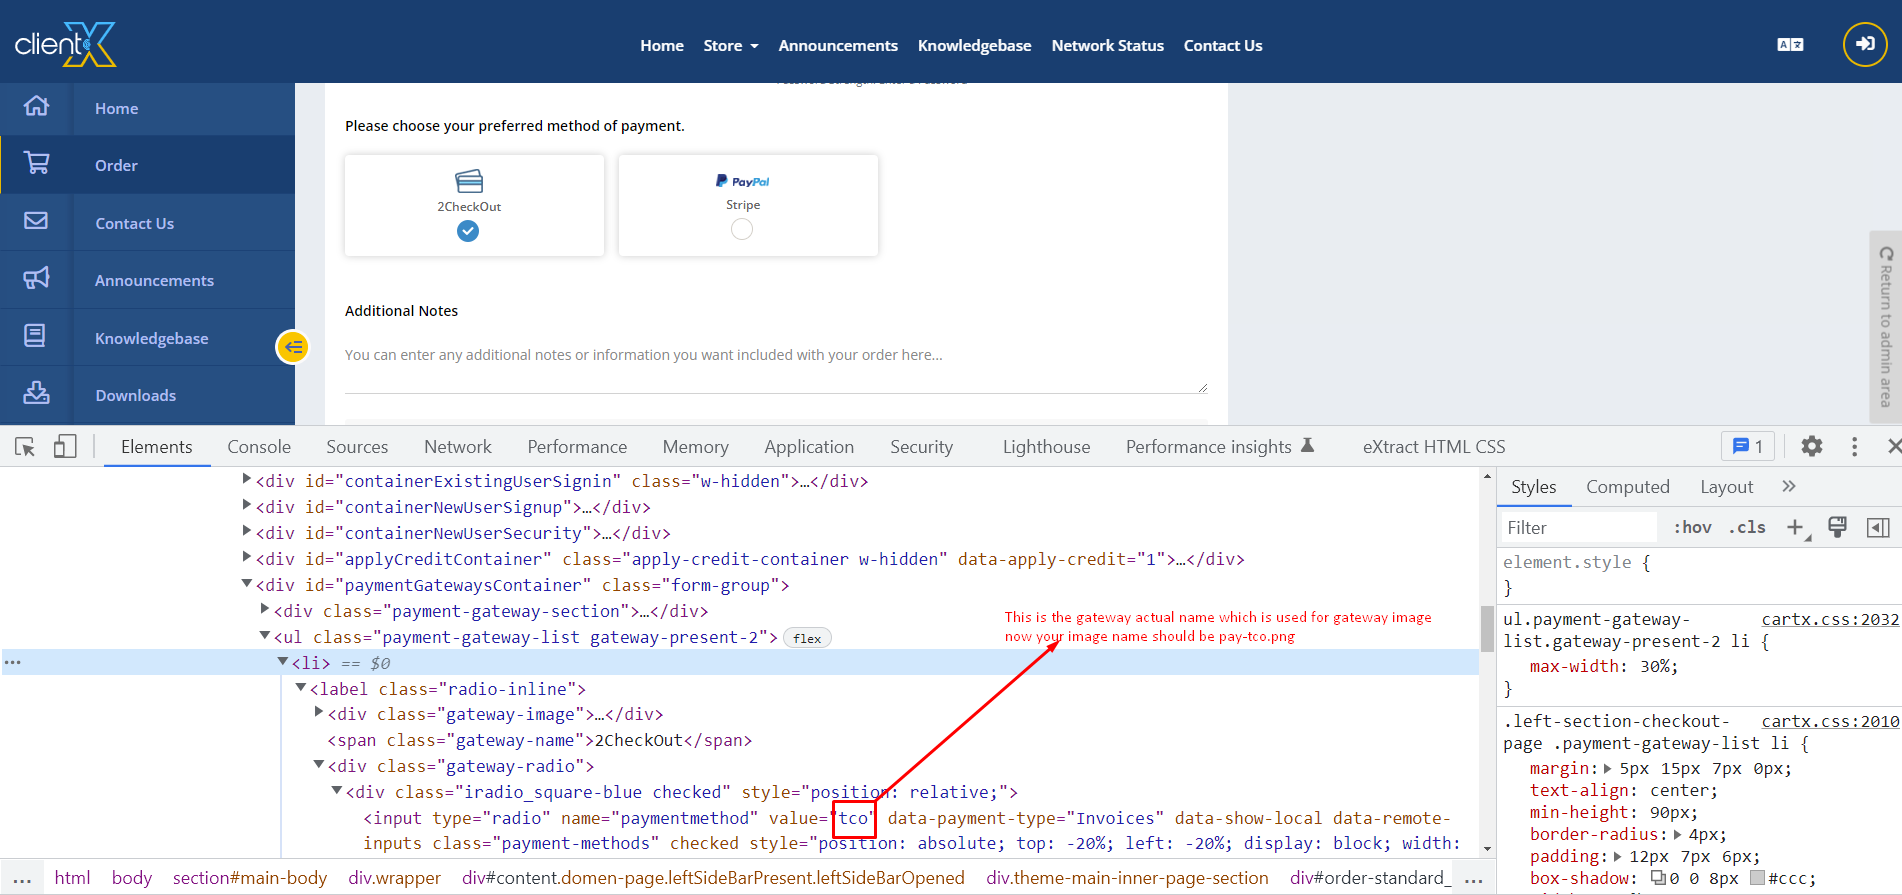The image size is (1902, 895).
Task: Click the new style rule plus icon
Action: [x=1795, y=527]
